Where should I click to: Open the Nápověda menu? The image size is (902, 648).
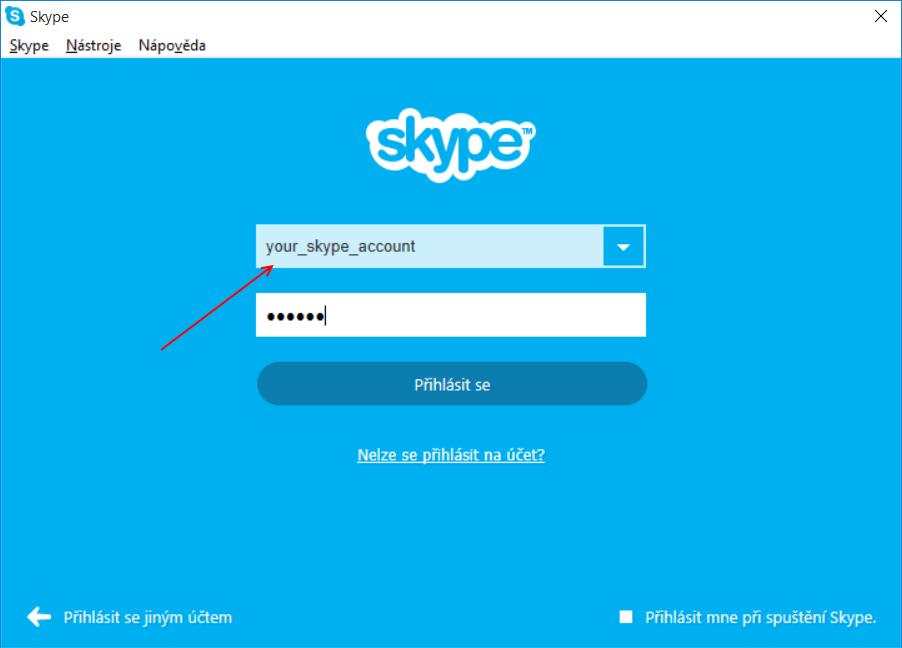point(172,45)
